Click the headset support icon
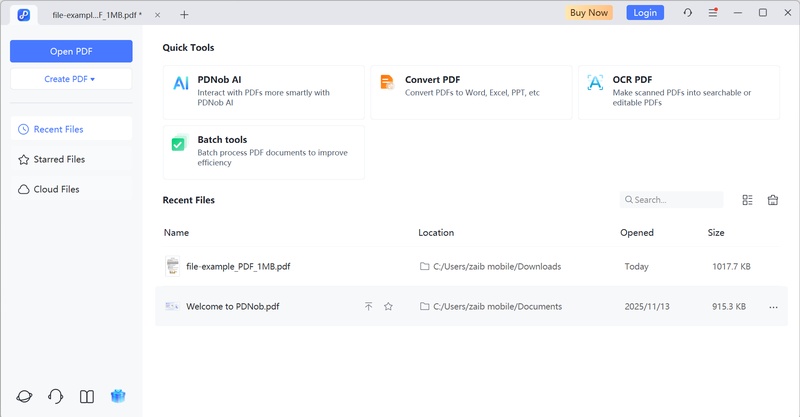Image resolution: width=800 pixels, height=417 pixels. click(x=56, y=396)
